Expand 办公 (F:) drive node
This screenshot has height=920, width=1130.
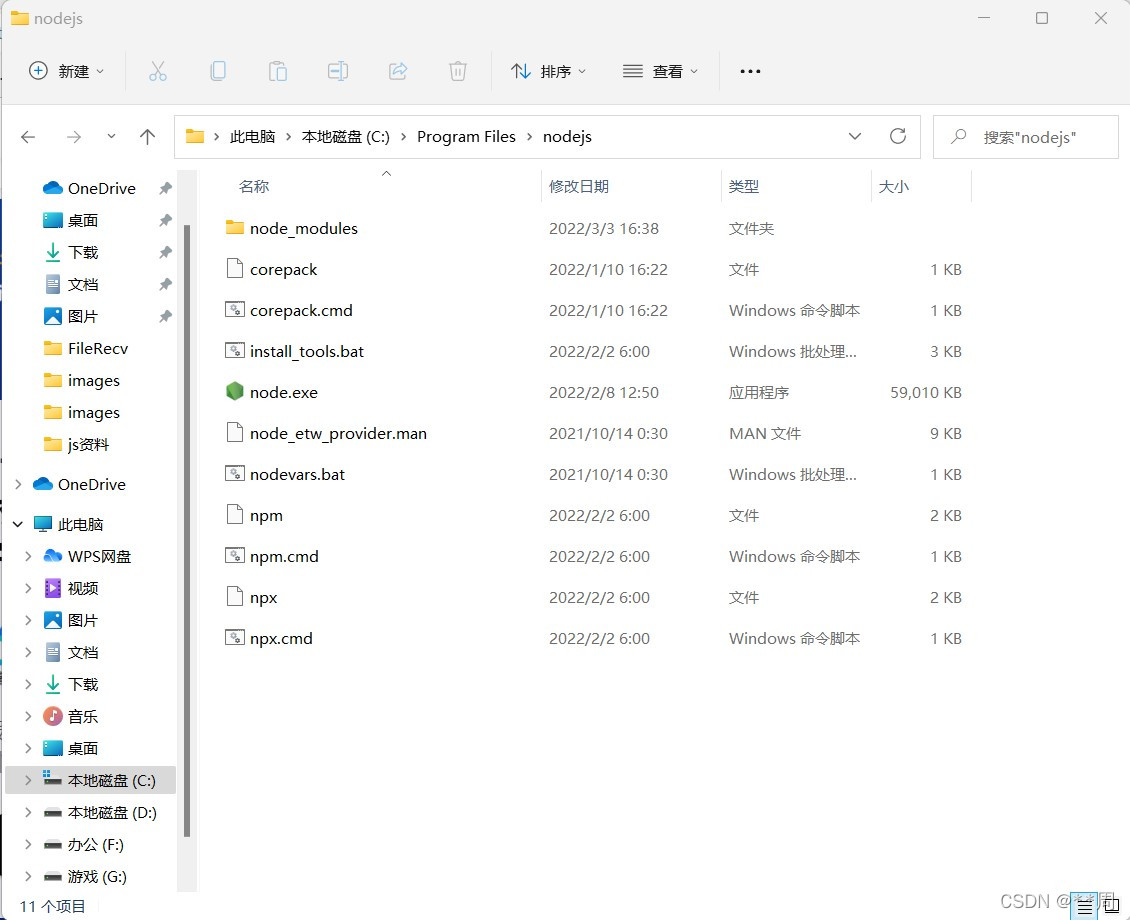pos(28,844)
